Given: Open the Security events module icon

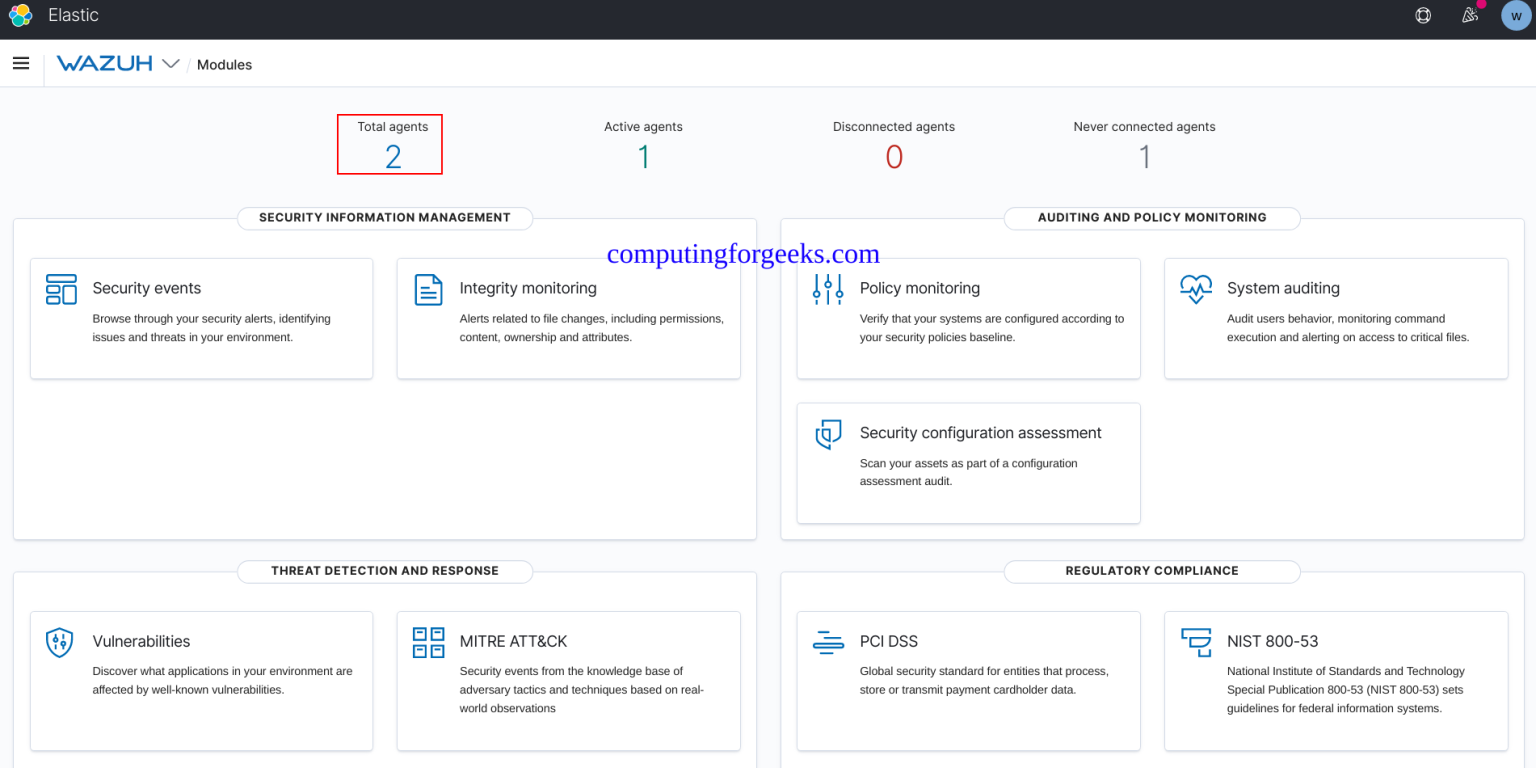Looking at the screenshot, I should point(60,289).
